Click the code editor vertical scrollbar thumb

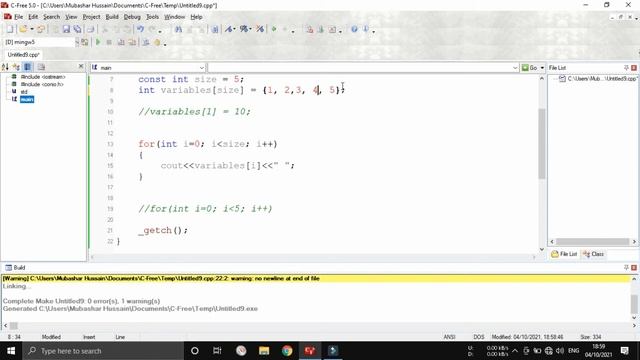tap(542, 143)
